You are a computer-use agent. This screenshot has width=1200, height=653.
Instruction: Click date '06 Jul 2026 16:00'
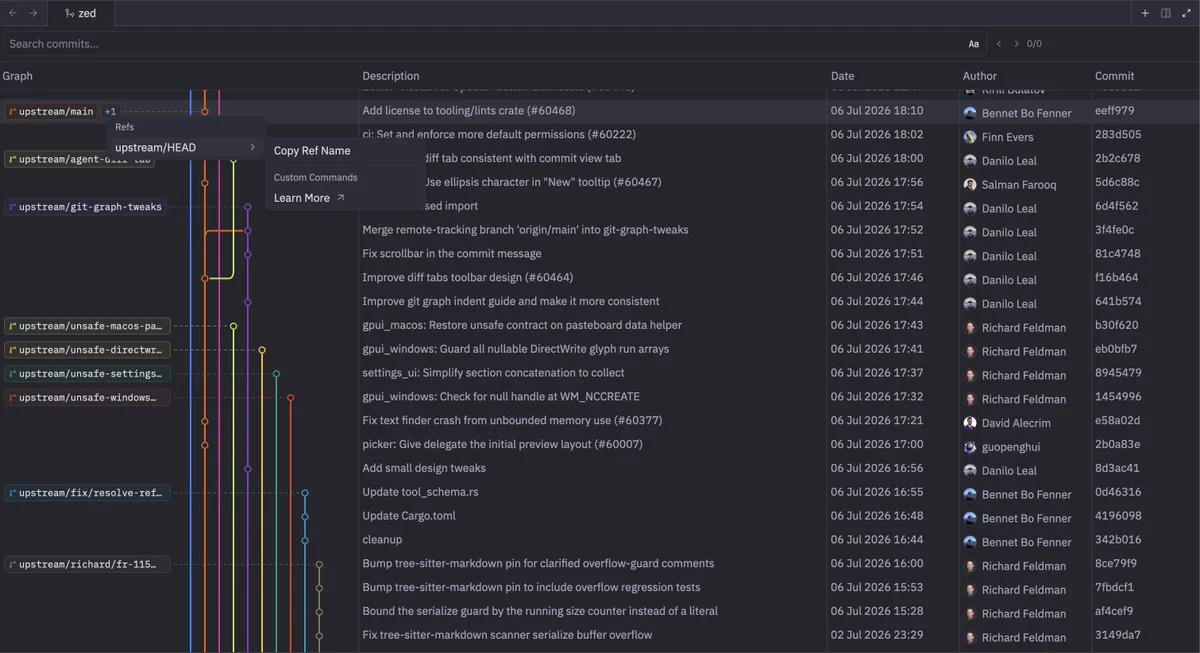coord(877,564)
